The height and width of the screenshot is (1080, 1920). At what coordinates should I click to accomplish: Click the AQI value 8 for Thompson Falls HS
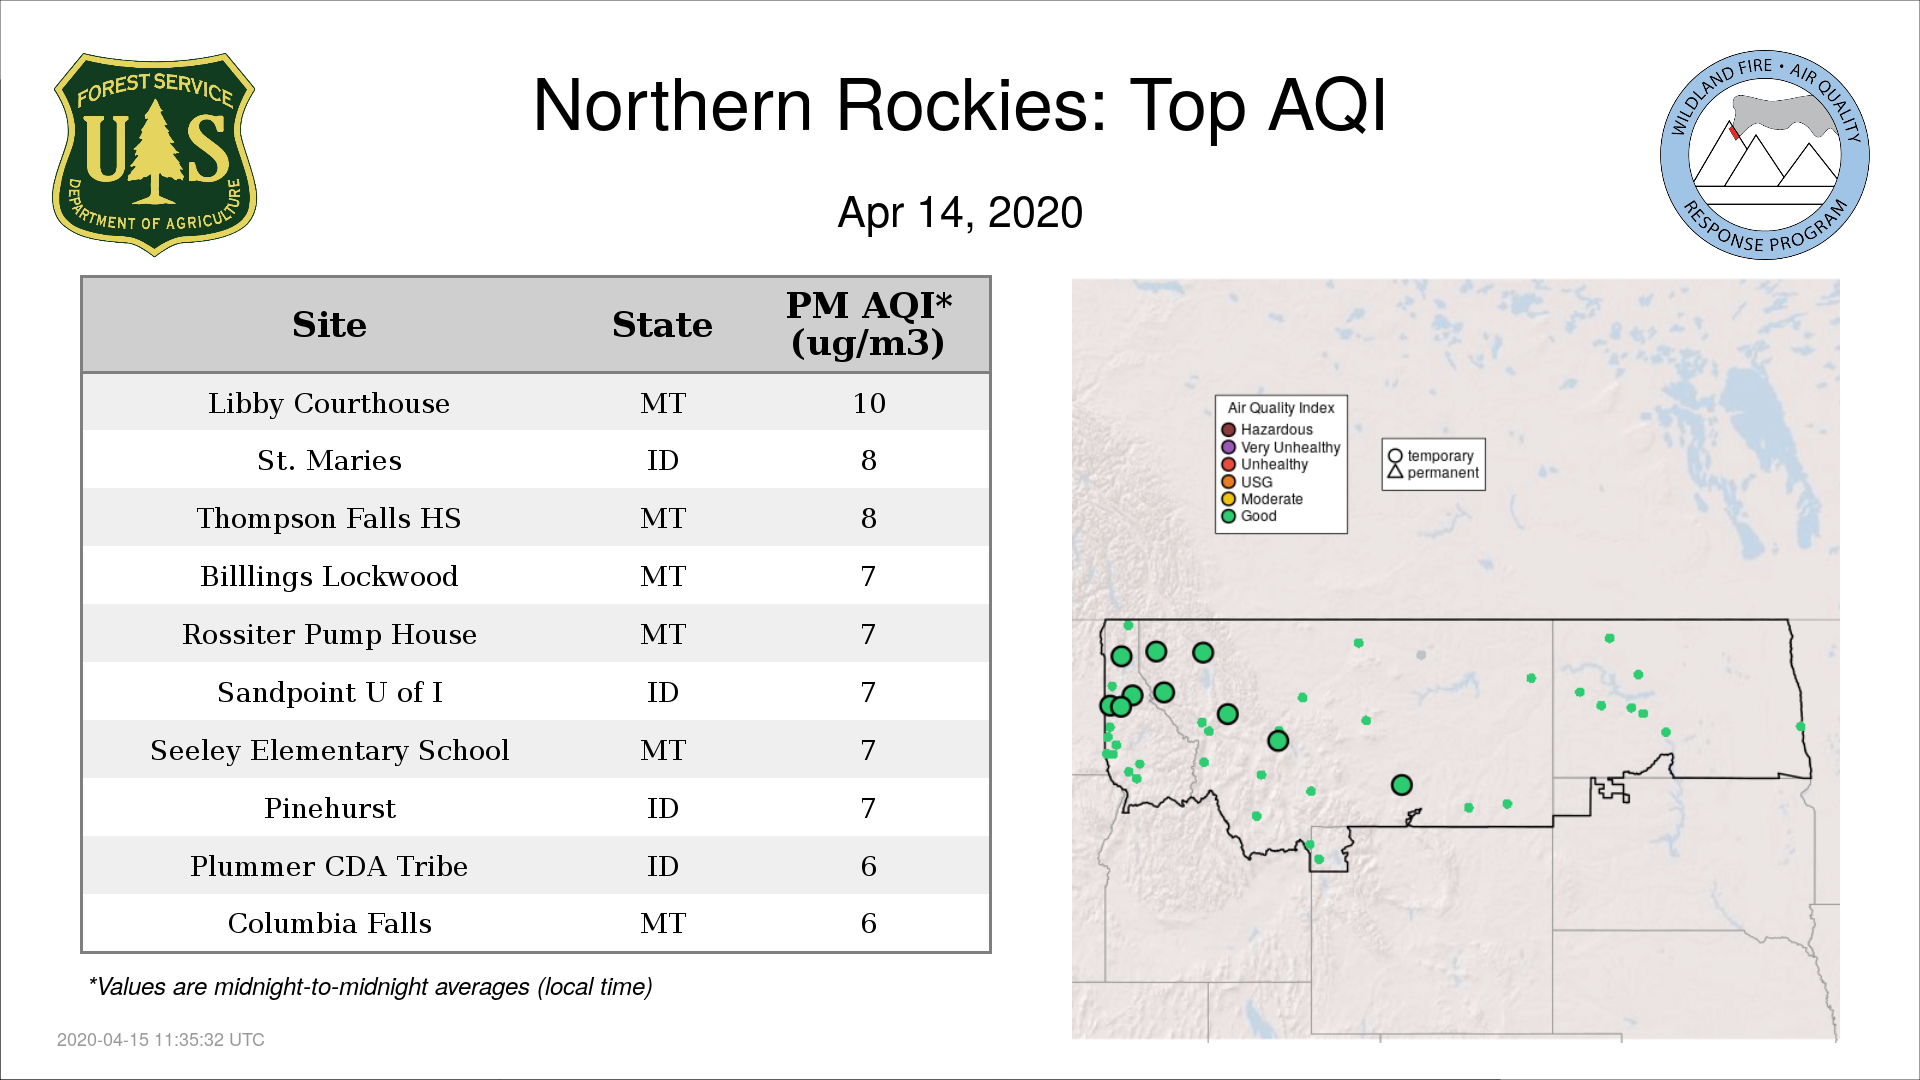coord(868,518)
